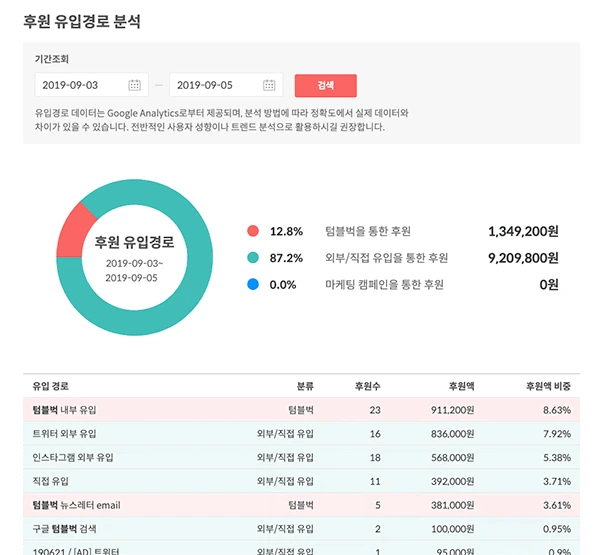
Task: Click amount 1,349,200원
Action: pyautogui.click(x=523, y=231)
